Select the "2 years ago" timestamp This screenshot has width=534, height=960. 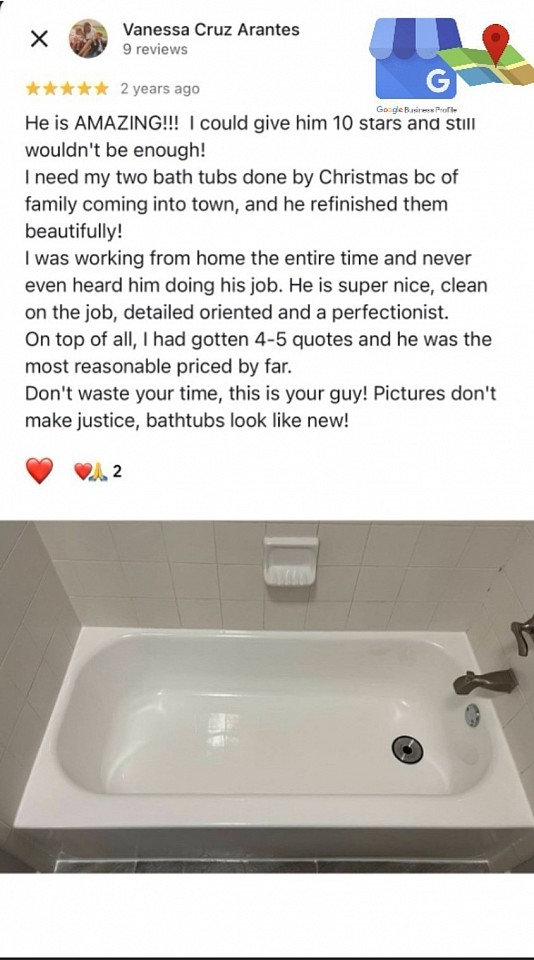[160, 89]
